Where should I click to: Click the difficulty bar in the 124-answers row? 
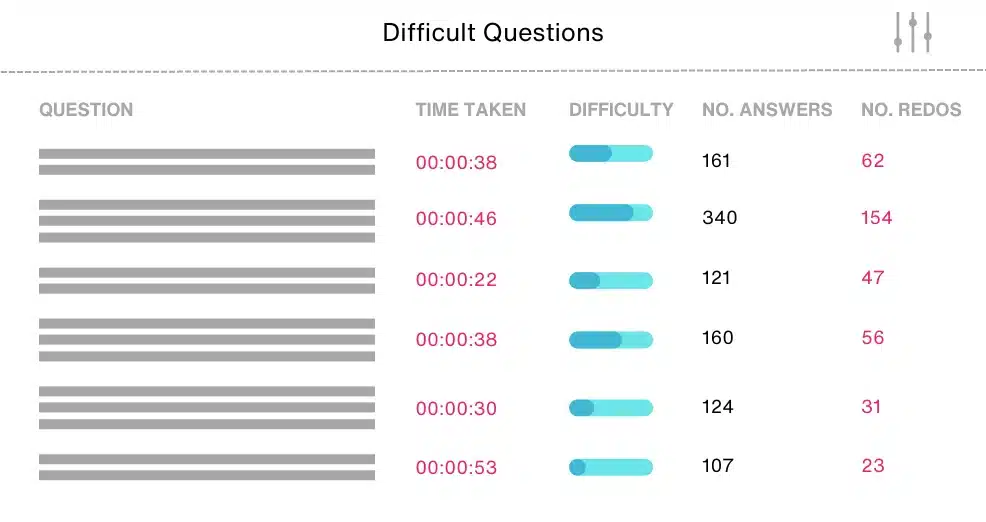[611, 408]
